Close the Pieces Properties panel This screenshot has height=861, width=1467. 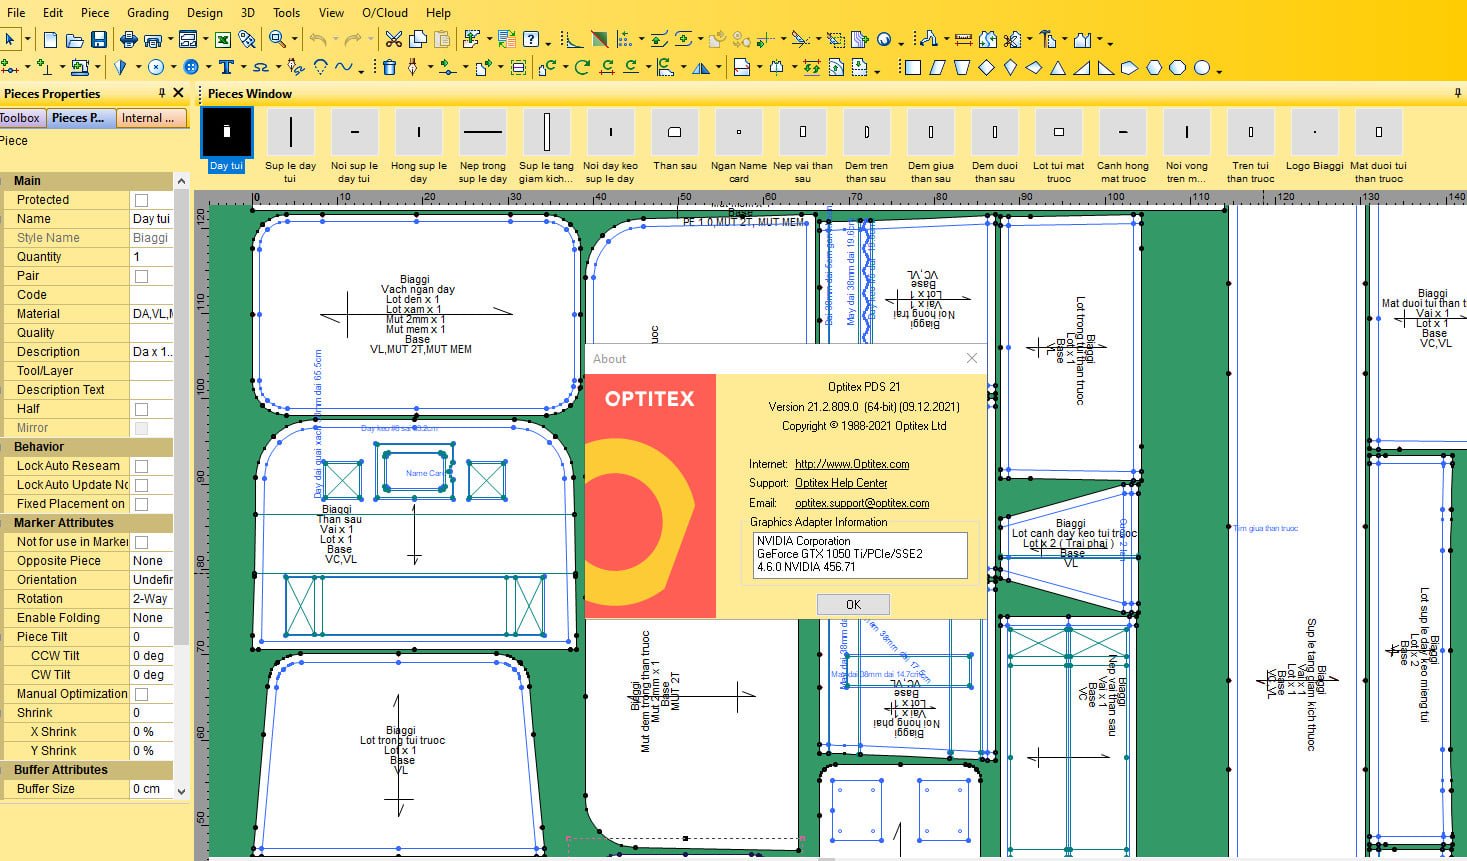[x=179, y=93]
